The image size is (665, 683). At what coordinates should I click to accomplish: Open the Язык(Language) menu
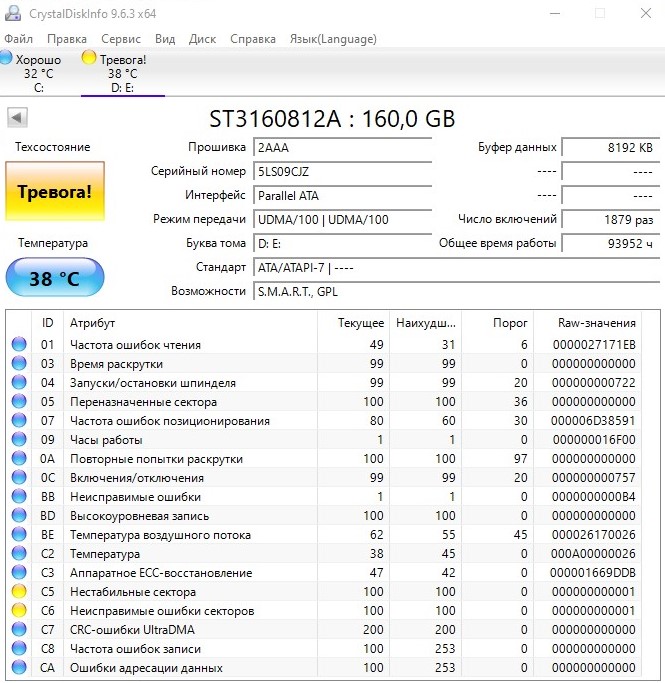[333, 39]
